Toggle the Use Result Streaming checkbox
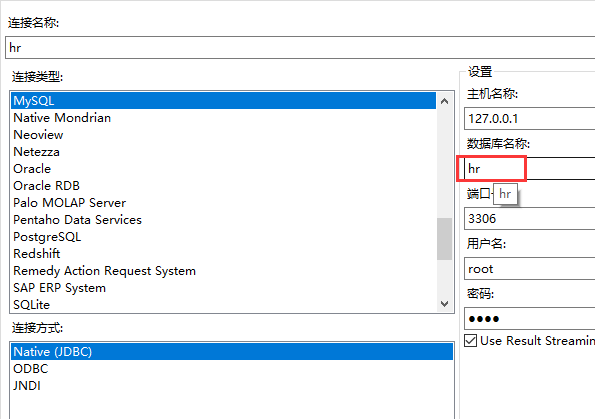595x419 pixels. [471, 340]
